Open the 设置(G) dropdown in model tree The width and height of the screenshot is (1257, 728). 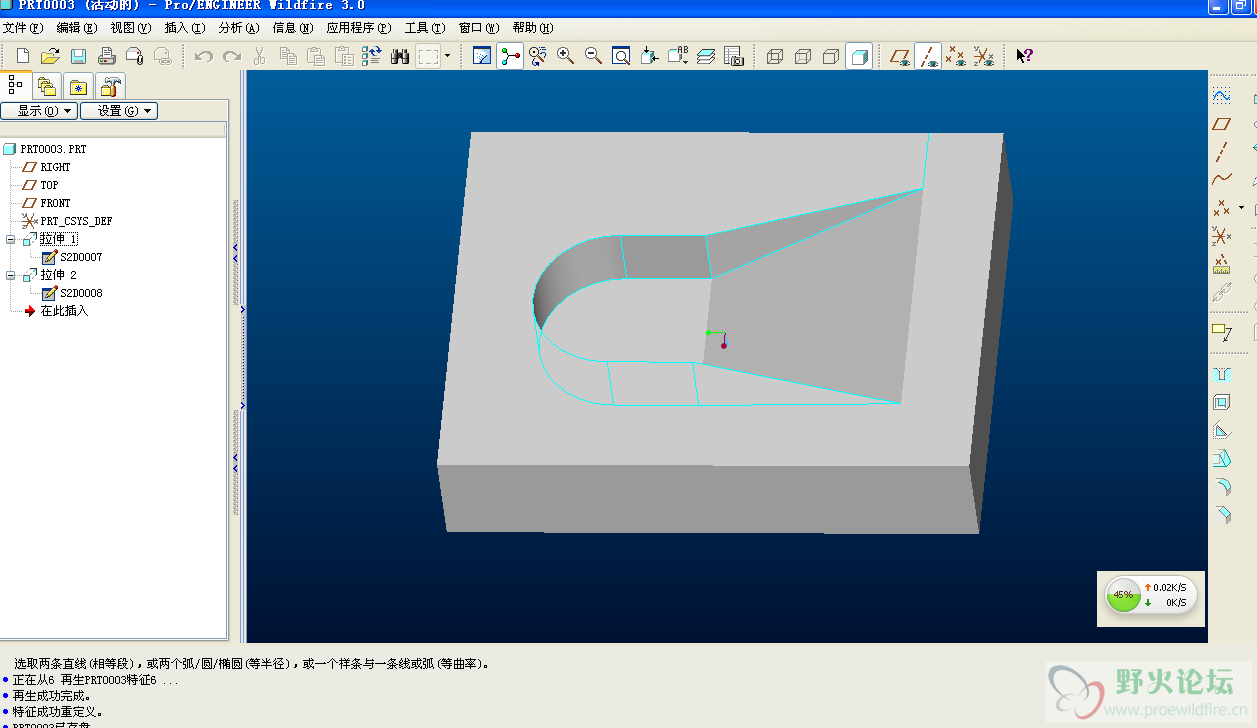coord(119,111)
